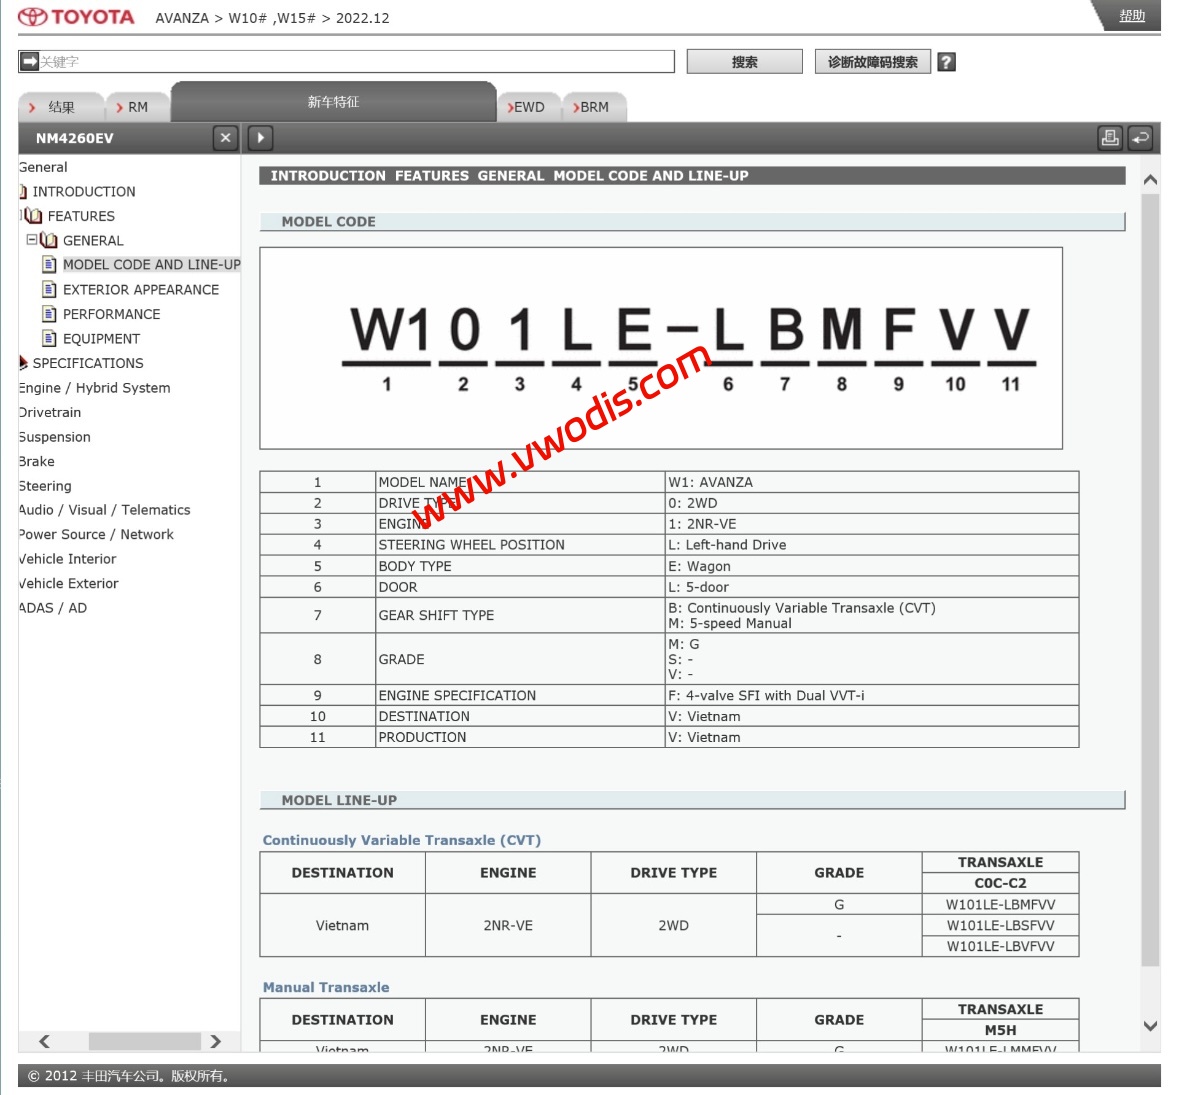Open the BRM tab
This screenshot has height=1095, width=1179.
tap(593, 107)
